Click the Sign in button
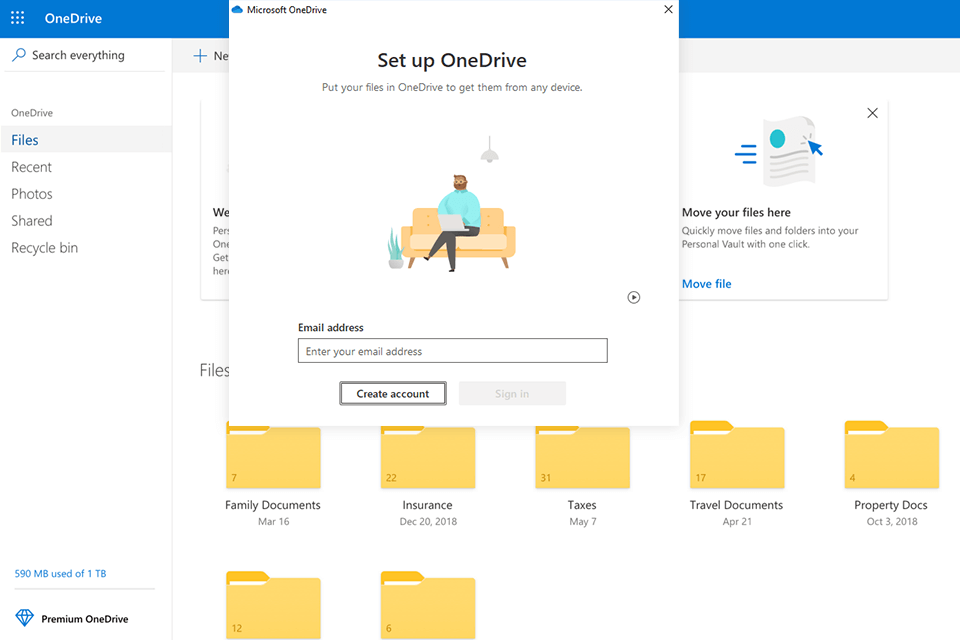The image size is (960, 640). [512, 393]
